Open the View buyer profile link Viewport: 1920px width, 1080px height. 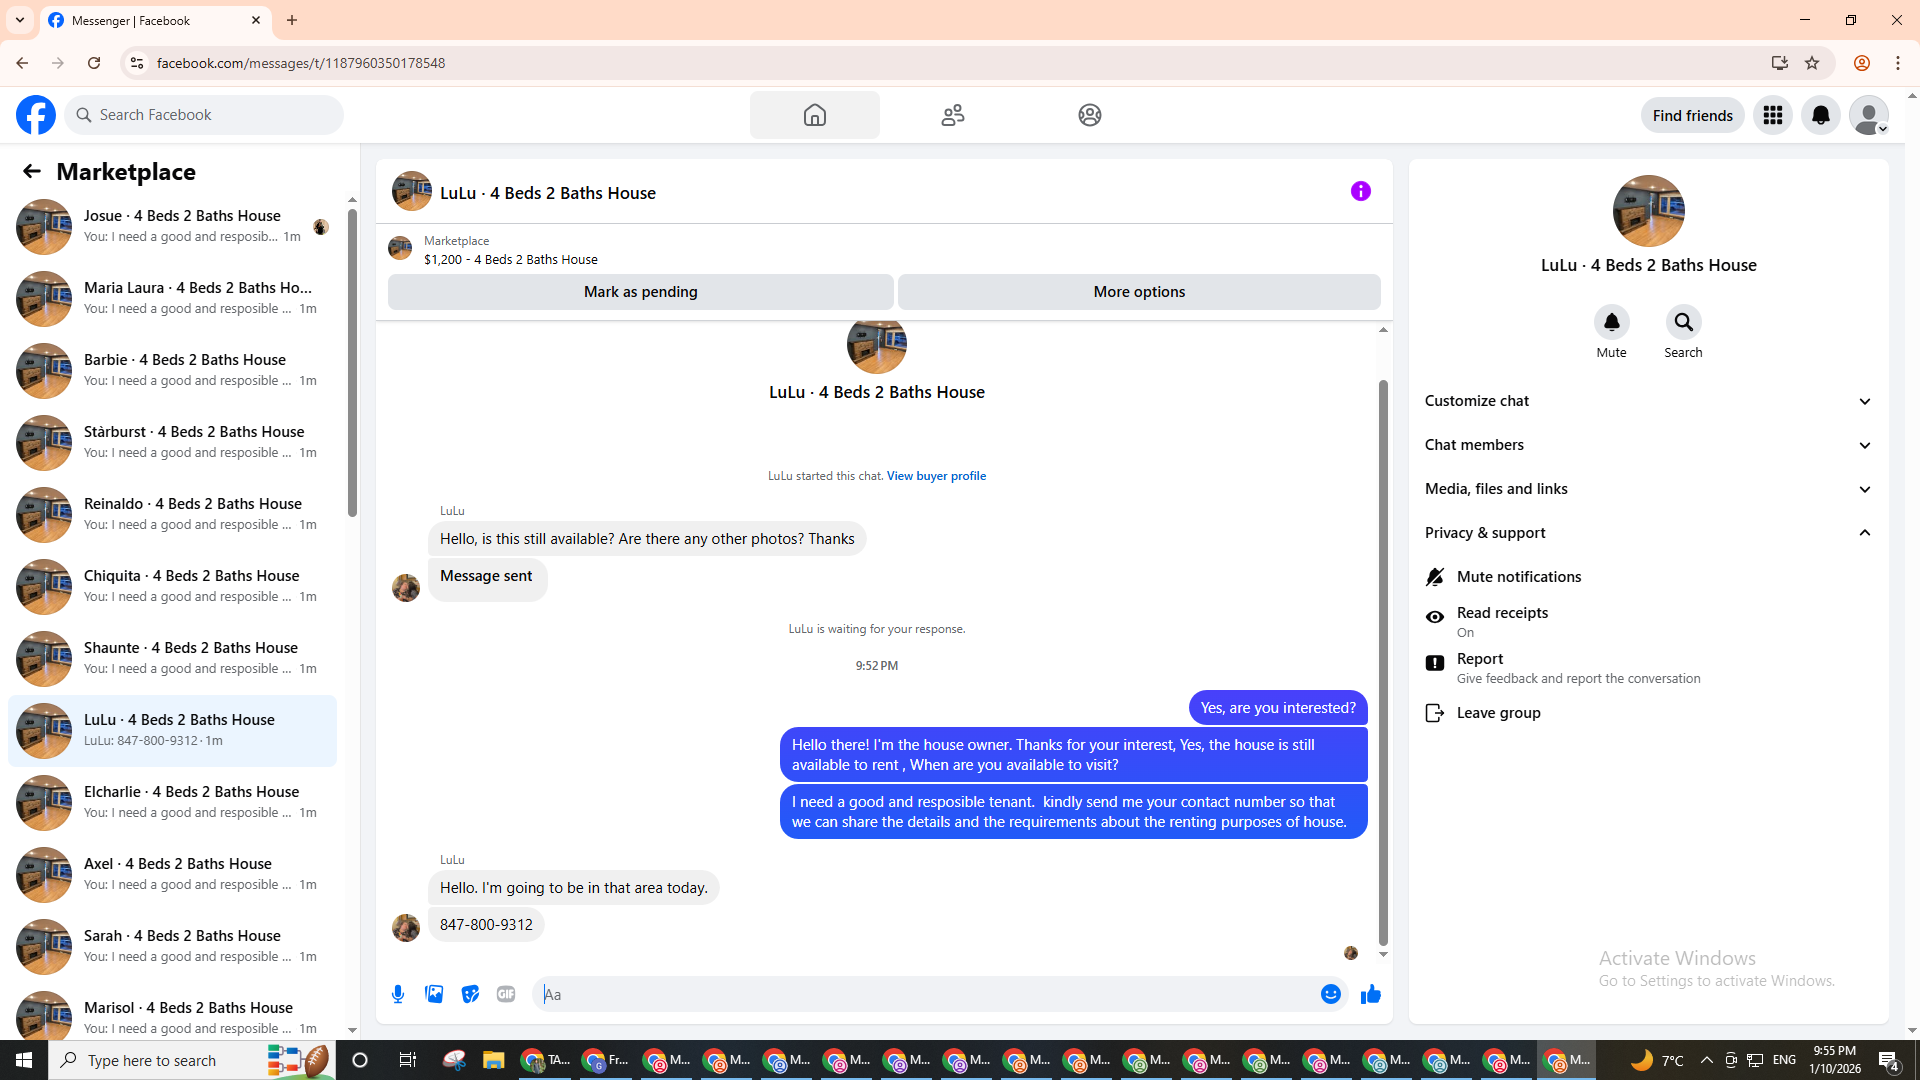936,476
